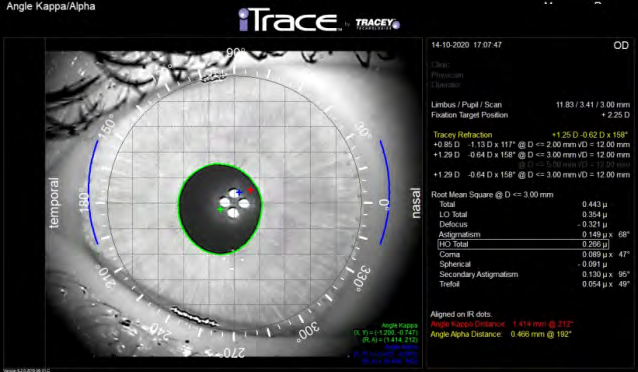The width and height of the screenshot is (638, 372).
Task: Click the green "Angle Kappa" overlay heading
Action: [x=399, y=326]
